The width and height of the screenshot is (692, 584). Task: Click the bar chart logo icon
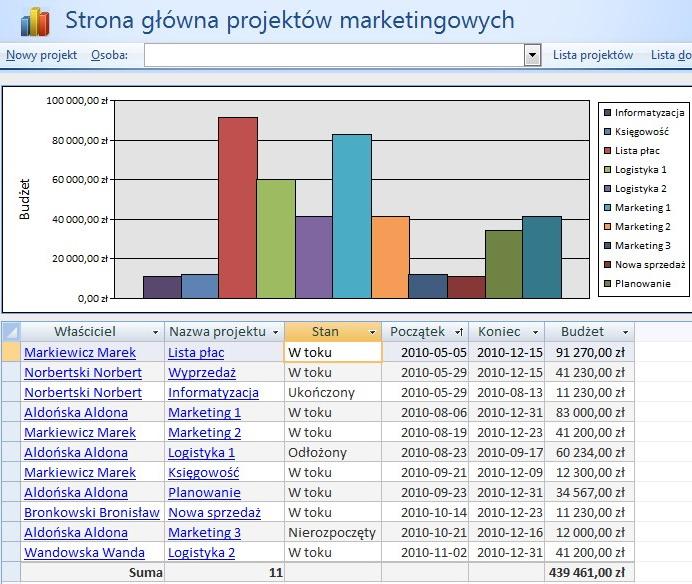35,22
